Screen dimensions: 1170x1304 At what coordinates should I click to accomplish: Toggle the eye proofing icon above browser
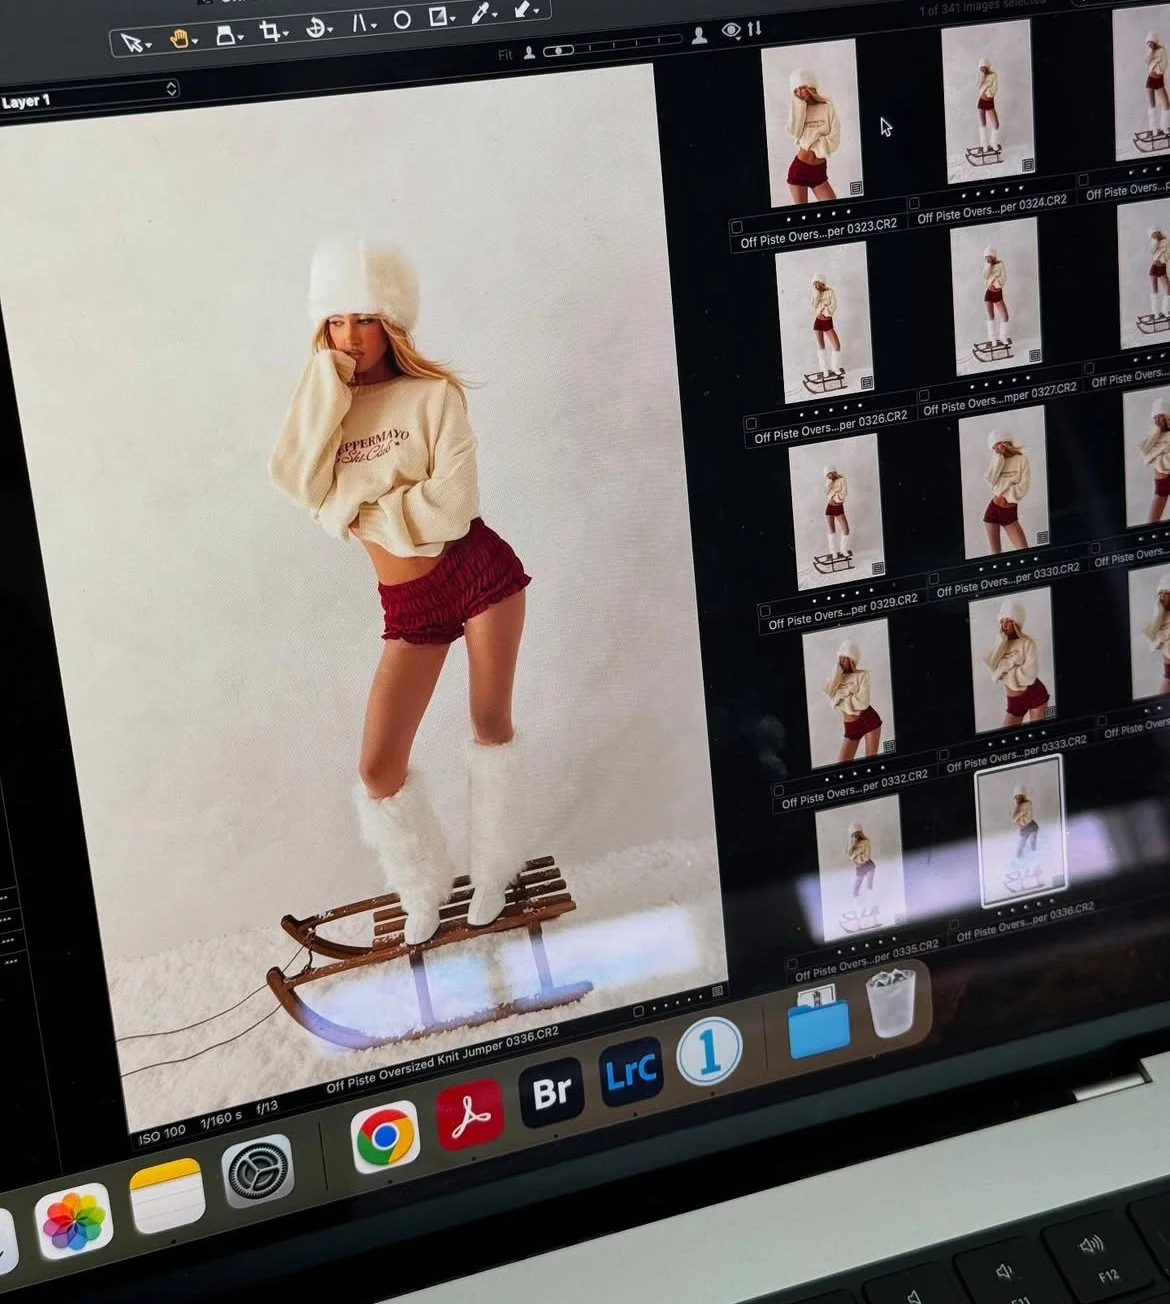[x=731, y=31]
